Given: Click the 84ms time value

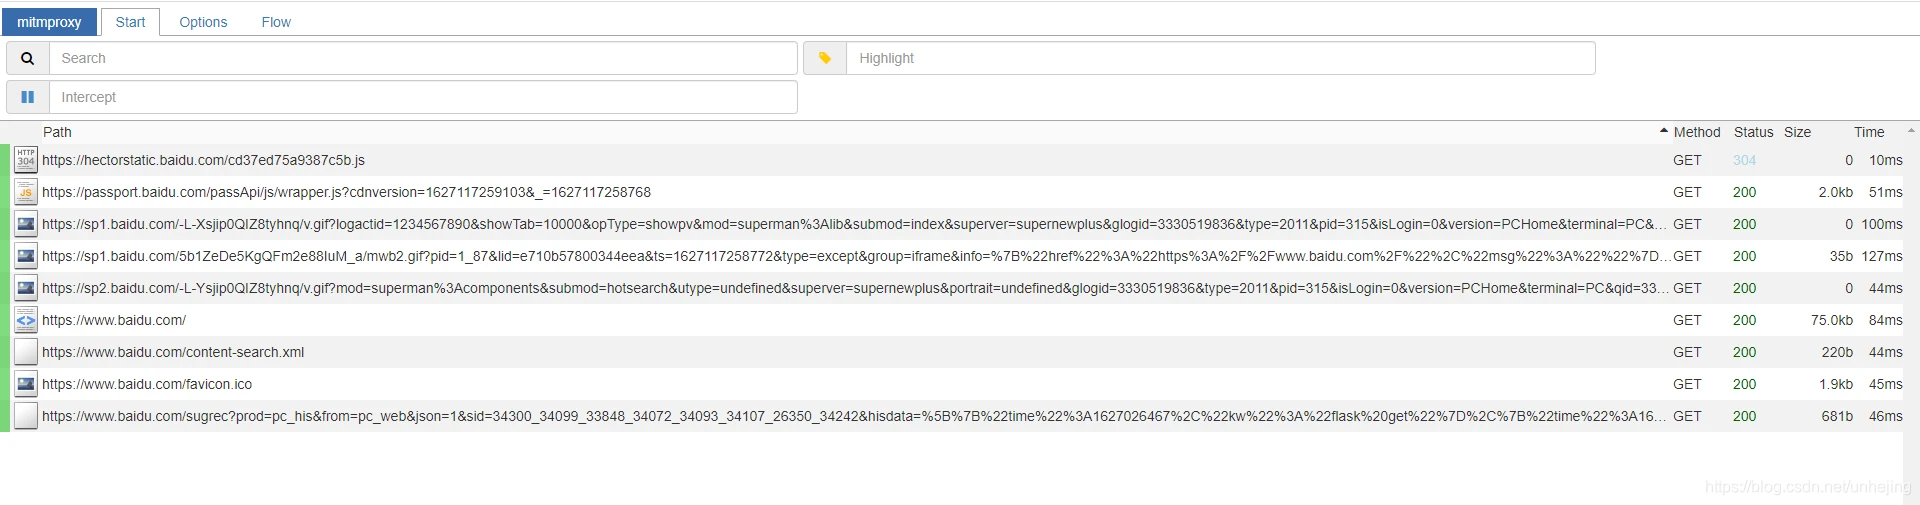Looking at the screenshot, I should (x=1886, y=320).
